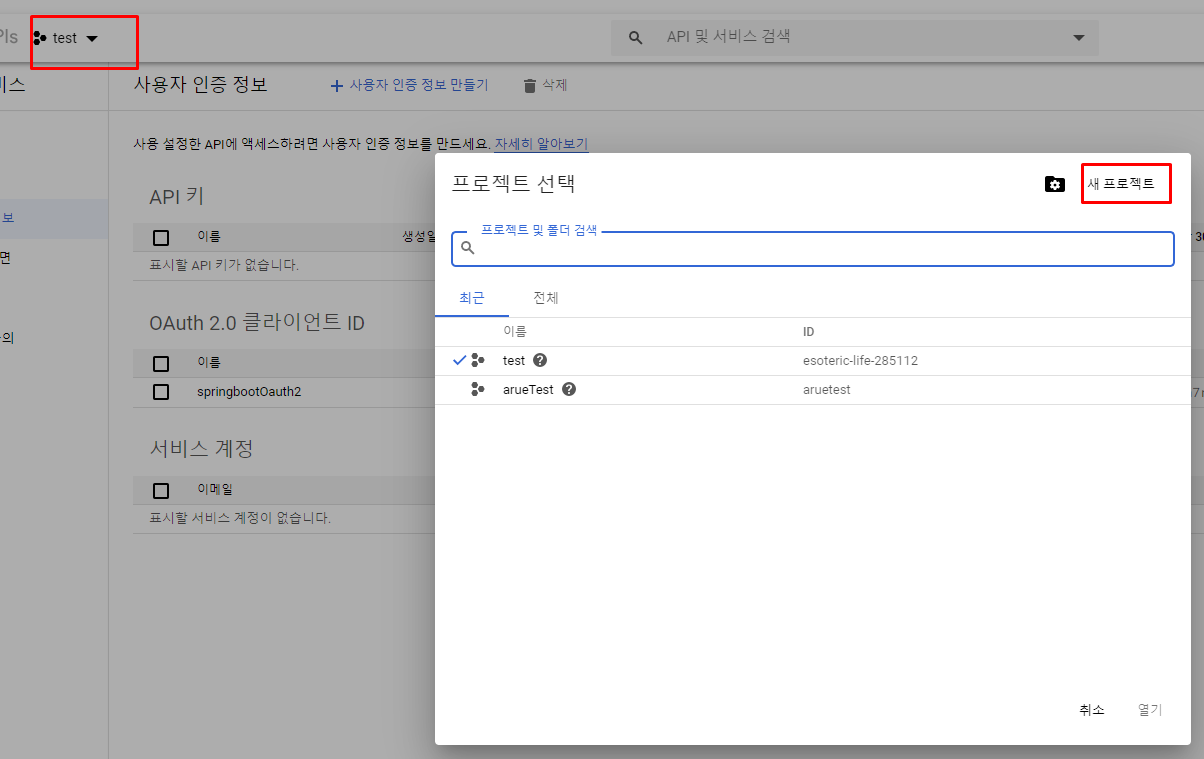Click the help icon next to test project

(x=540, y=360)
